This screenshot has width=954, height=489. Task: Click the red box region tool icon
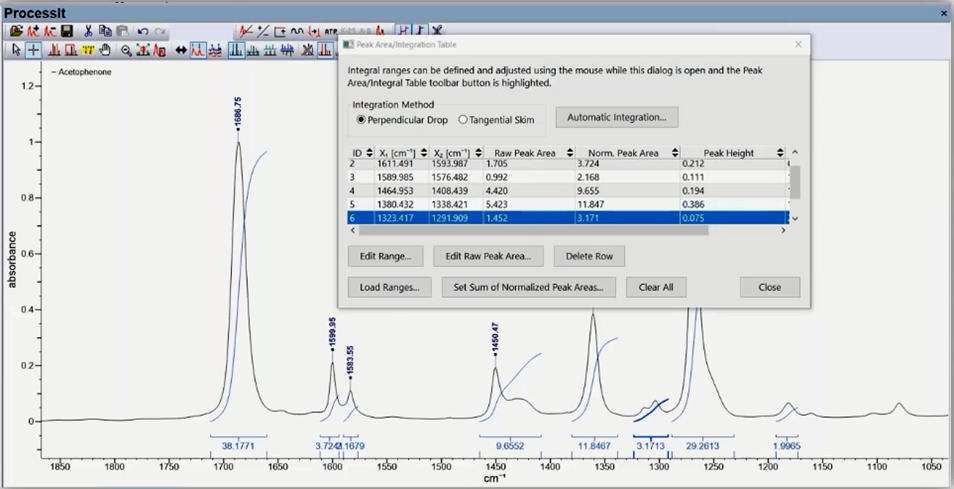[x=71, y=50]
